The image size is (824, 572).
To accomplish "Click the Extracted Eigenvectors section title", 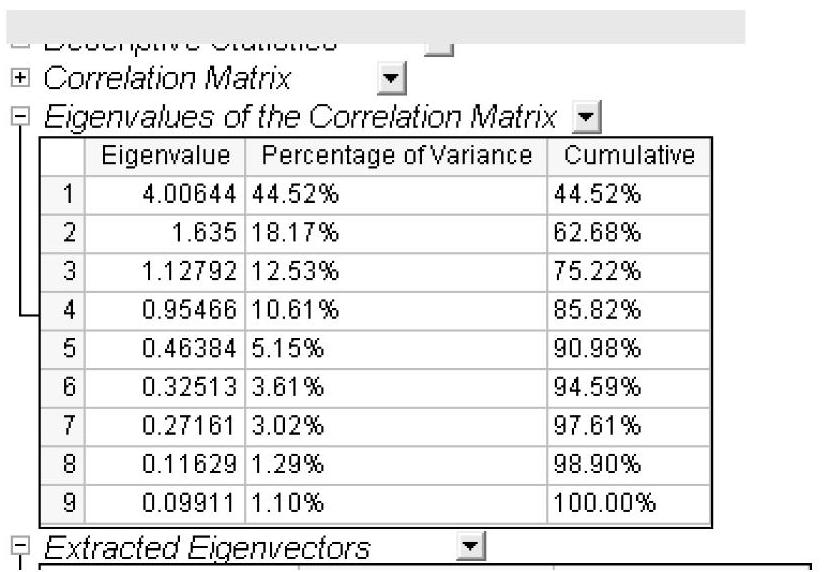I will (x=207, y=547).
